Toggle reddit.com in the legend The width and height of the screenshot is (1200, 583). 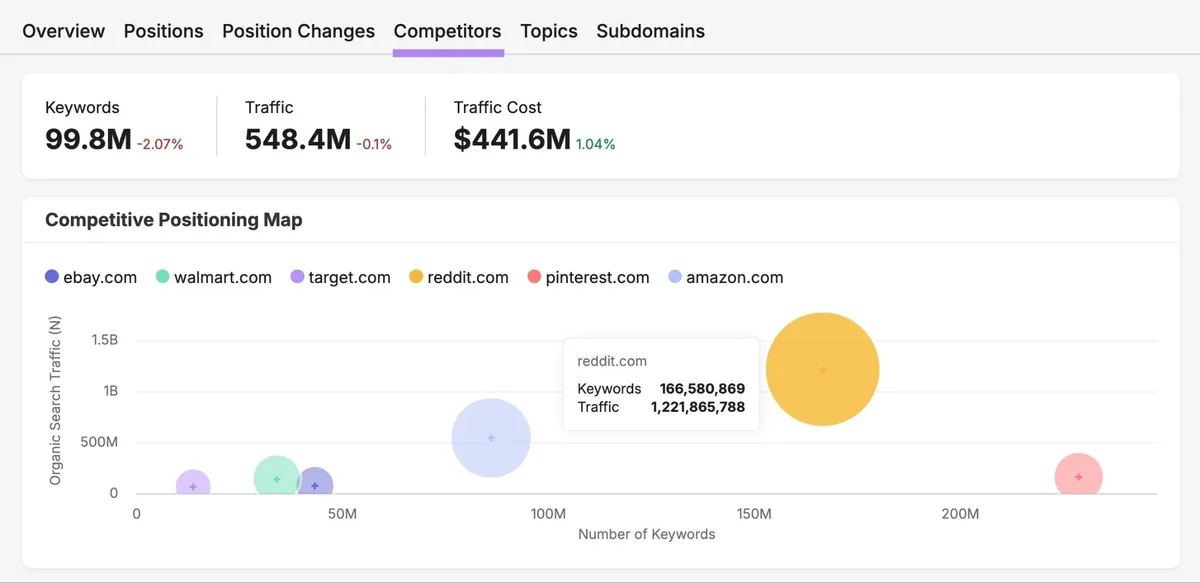pyautogui.click(x=459, y=277)
